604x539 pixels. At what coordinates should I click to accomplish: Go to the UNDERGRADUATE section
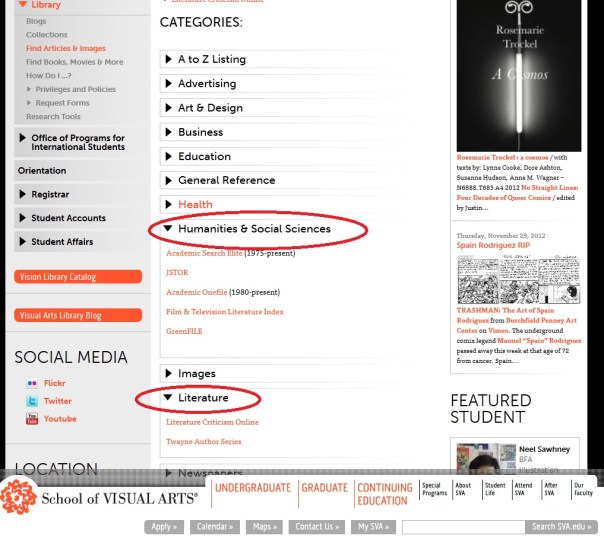[x=253, y=488]
